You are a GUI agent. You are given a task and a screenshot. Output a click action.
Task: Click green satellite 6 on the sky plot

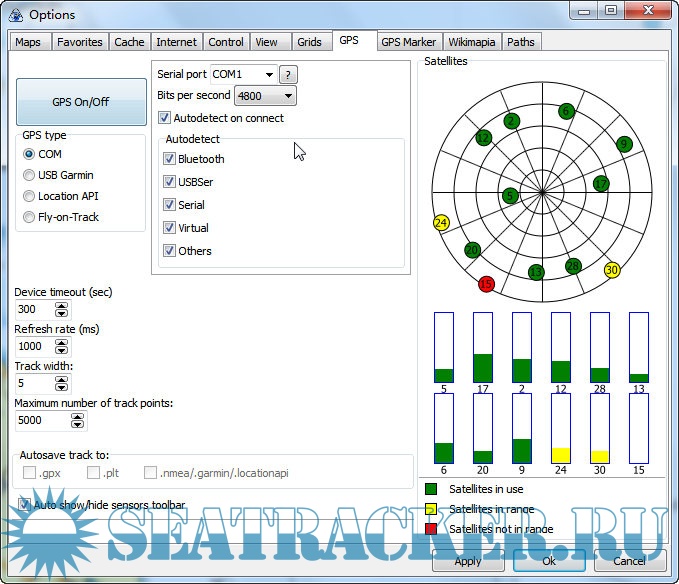(x=566, y=111)
